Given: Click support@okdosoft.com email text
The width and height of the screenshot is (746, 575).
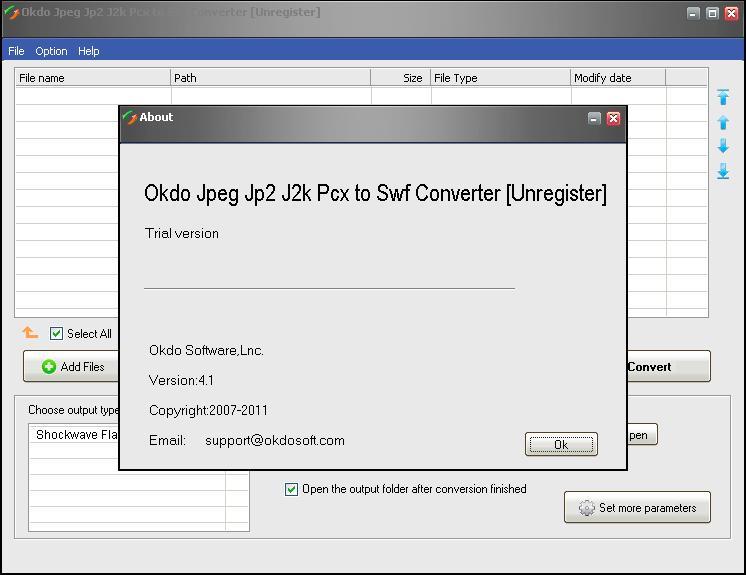Looking at the screenshot, I should [x=275, y=440].
